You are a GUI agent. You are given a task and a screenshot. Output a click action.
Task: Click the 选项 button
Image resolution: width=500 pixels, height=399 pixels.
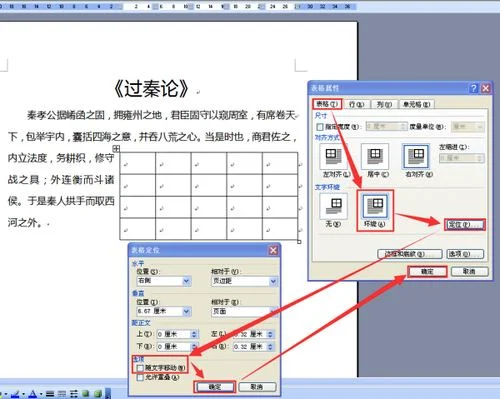coord(465,254)
